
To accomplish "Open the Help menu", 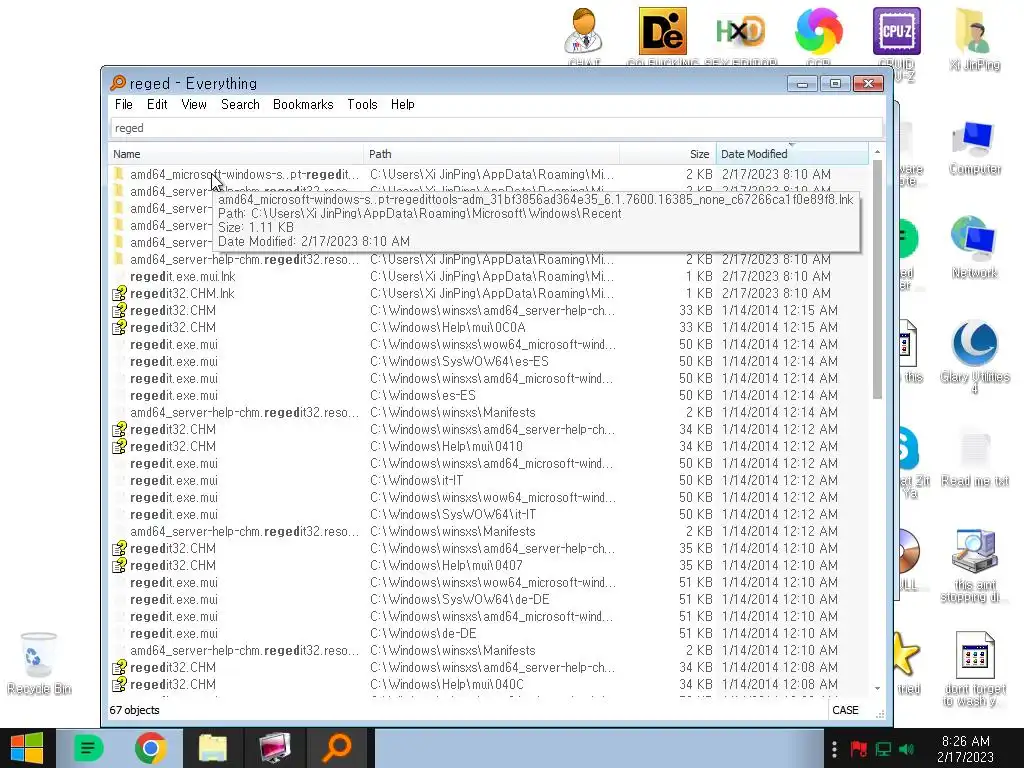I will click(x=402, y=104).
